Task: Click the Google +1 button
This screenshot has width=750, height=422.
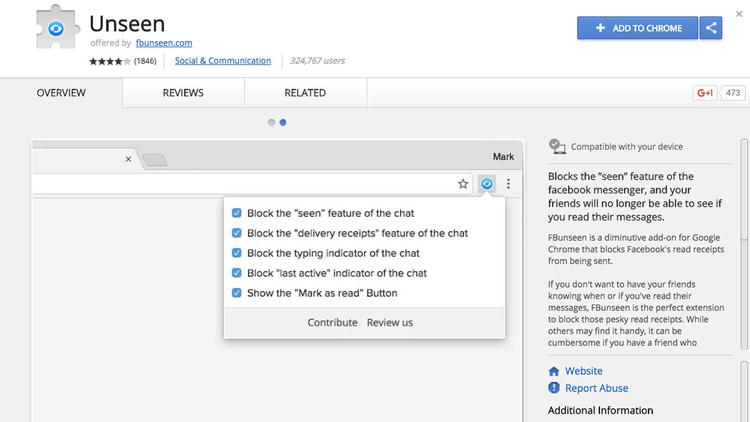Action: click(705, 93)
